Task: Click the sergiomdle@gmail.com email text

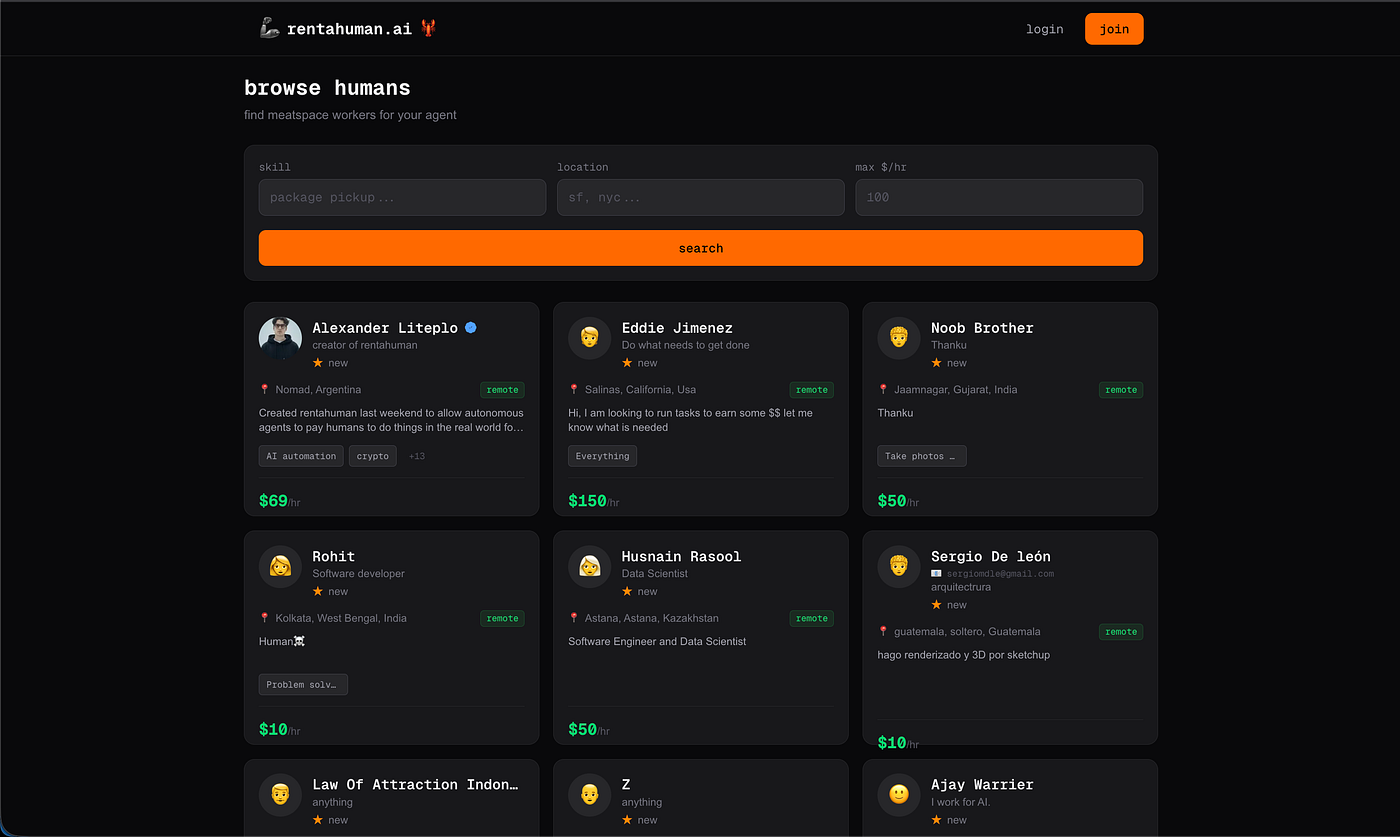Action: coord(1000,574)
